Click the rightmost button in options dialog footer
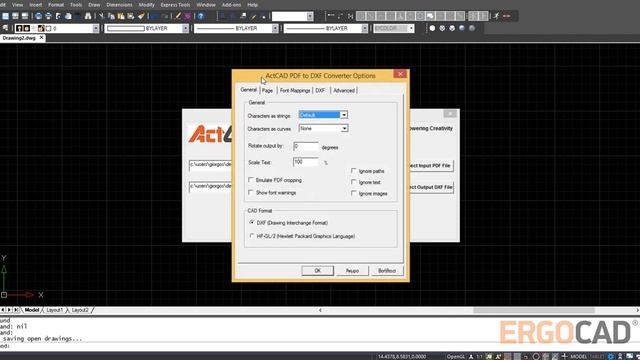This screenshot has width=640, height=360. pyautogui.click(x=387, y=271)
